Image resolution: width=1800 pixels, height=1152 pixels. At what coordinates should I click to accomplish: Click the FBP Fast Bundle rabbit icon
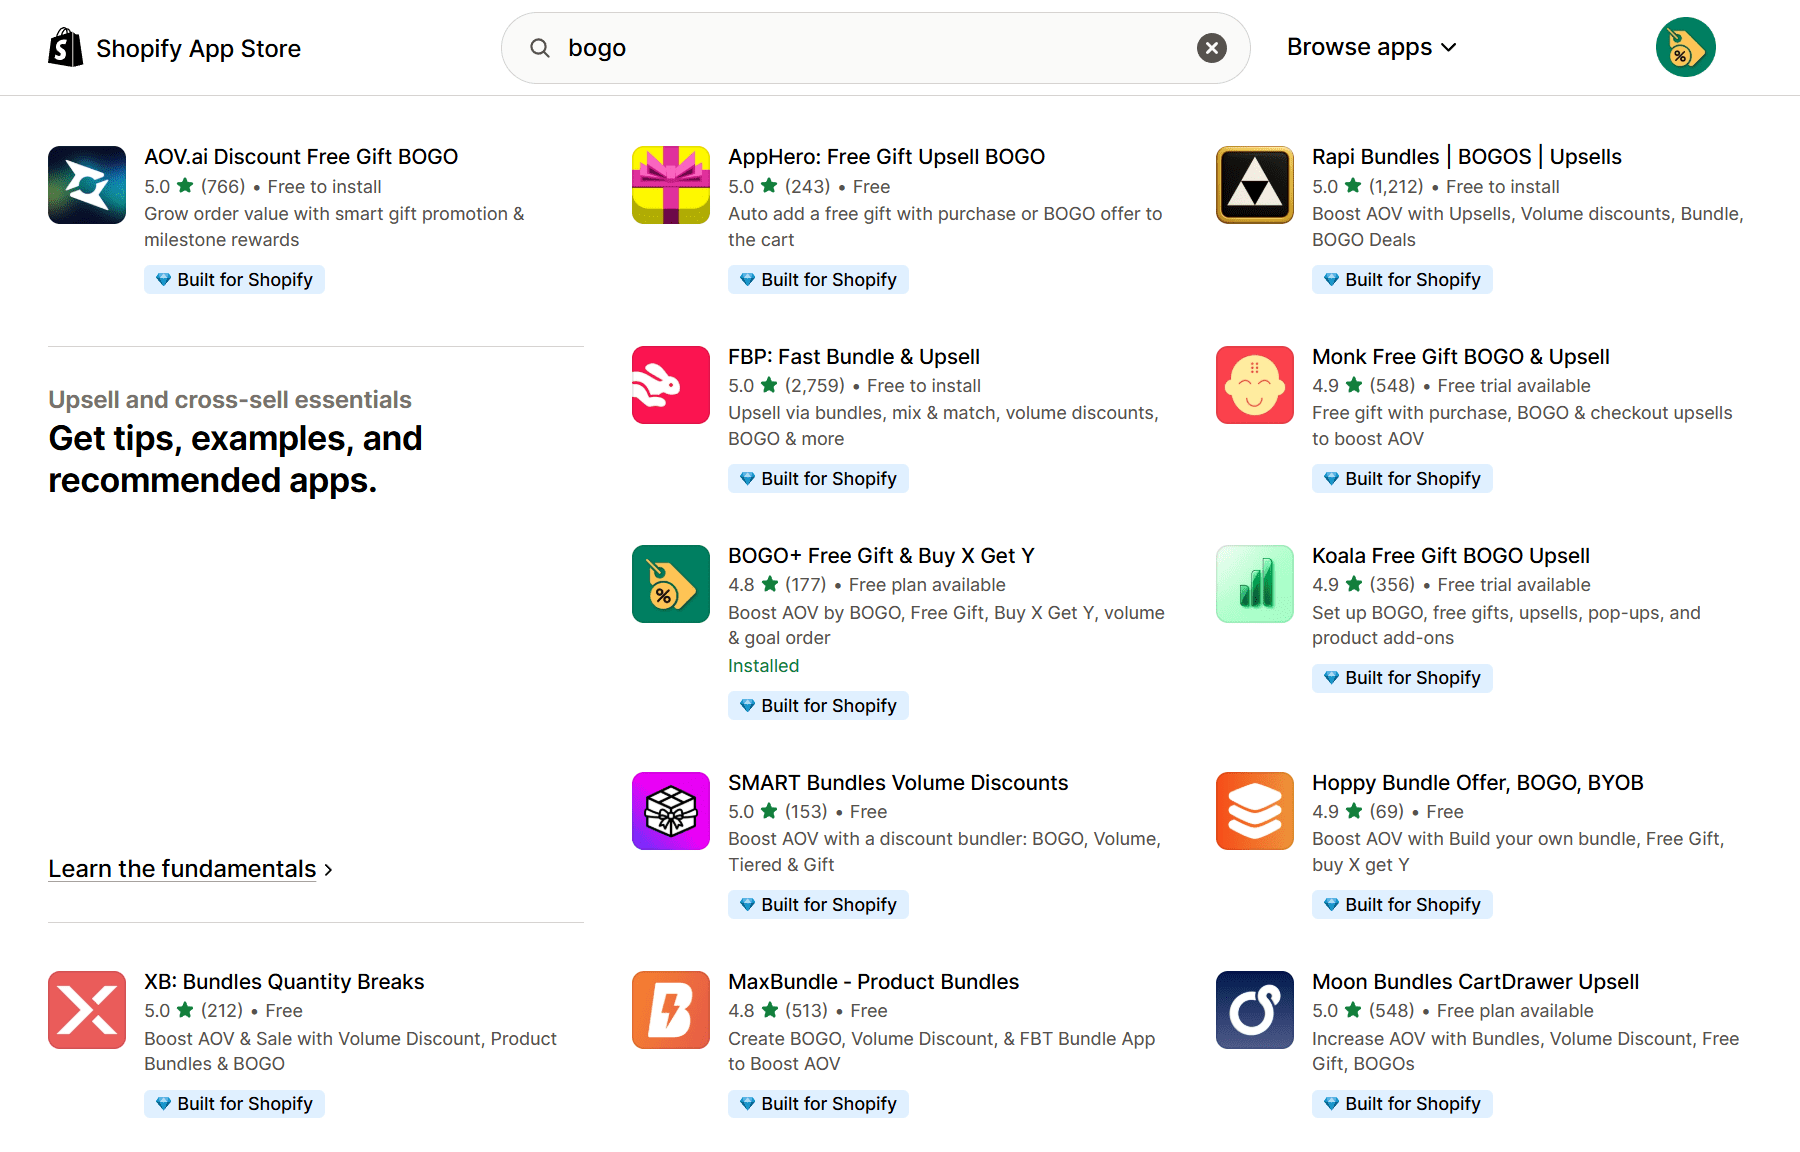pos(671,385)
